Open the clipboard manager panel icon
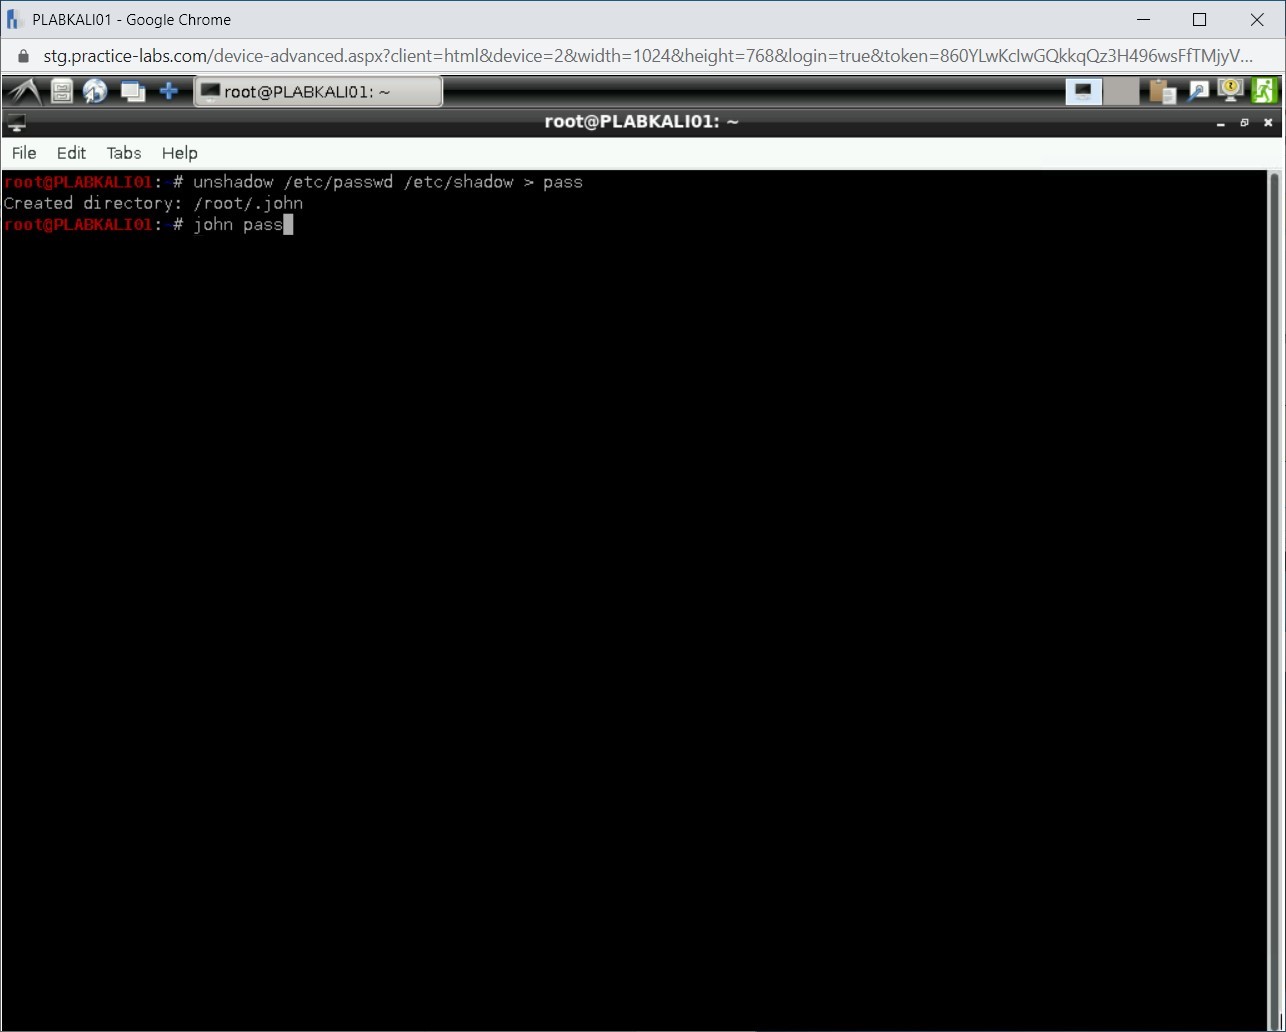Image resolution: width=1286 pixels, height=1032 pixels. (1161, 91)
